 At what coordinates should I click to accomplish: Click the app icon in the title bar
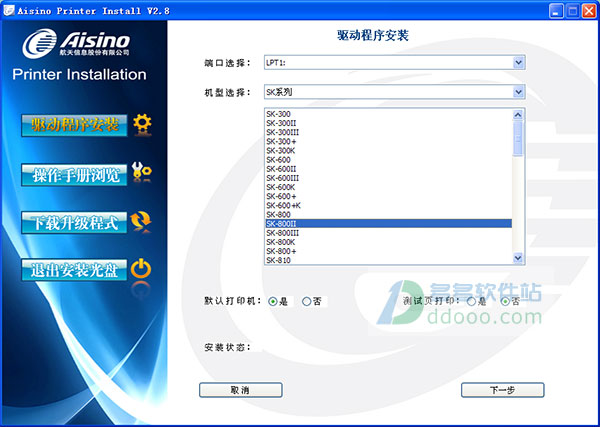pyautogui.click(x=8, y=10)
